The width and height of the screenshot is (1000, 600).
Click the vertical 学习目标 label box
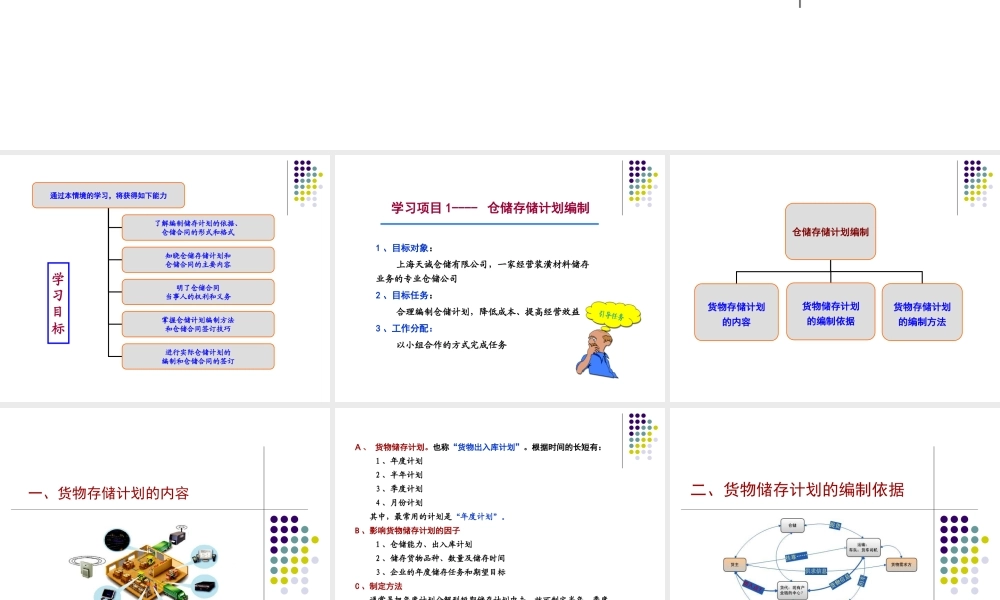pyautogui.click(x=58, y=303)
